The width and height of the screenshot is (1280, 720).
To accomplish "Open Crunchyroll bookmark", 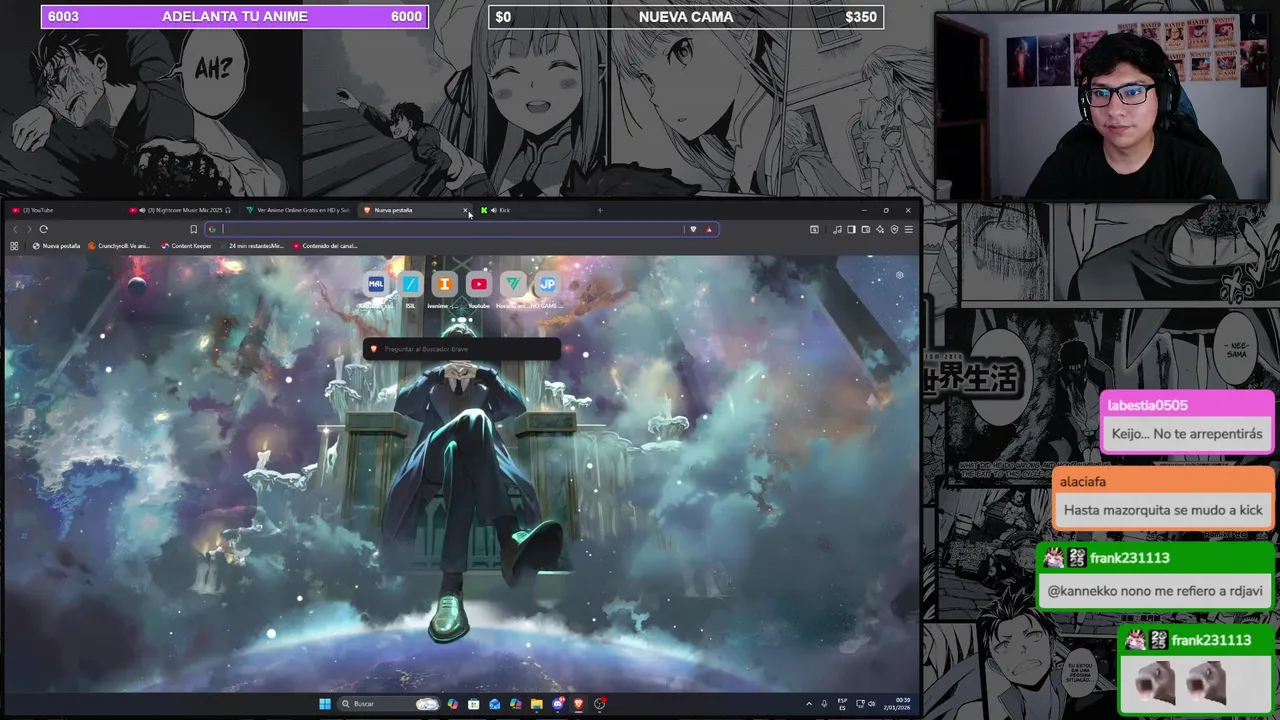I will point(119,246).
